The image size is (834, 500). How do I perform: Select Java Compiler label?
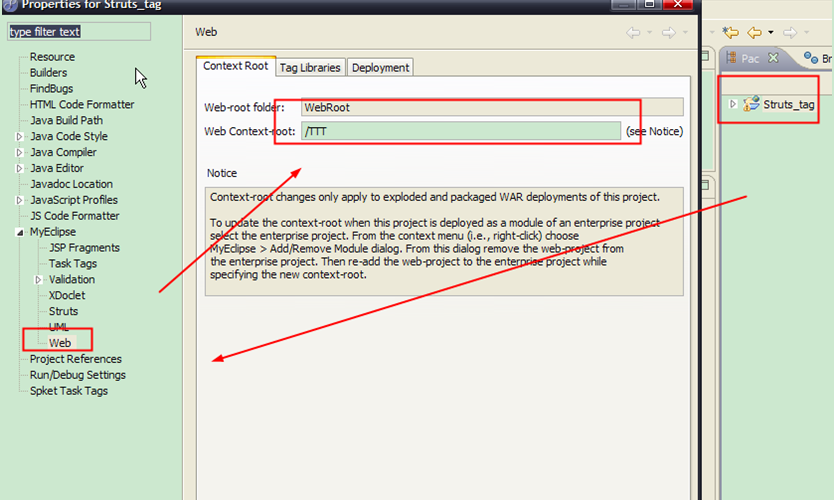tap(63, 152)
